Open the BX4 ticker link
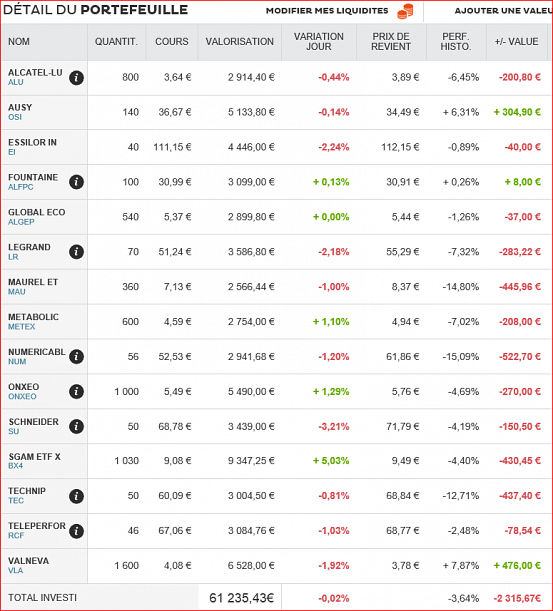 16,466
